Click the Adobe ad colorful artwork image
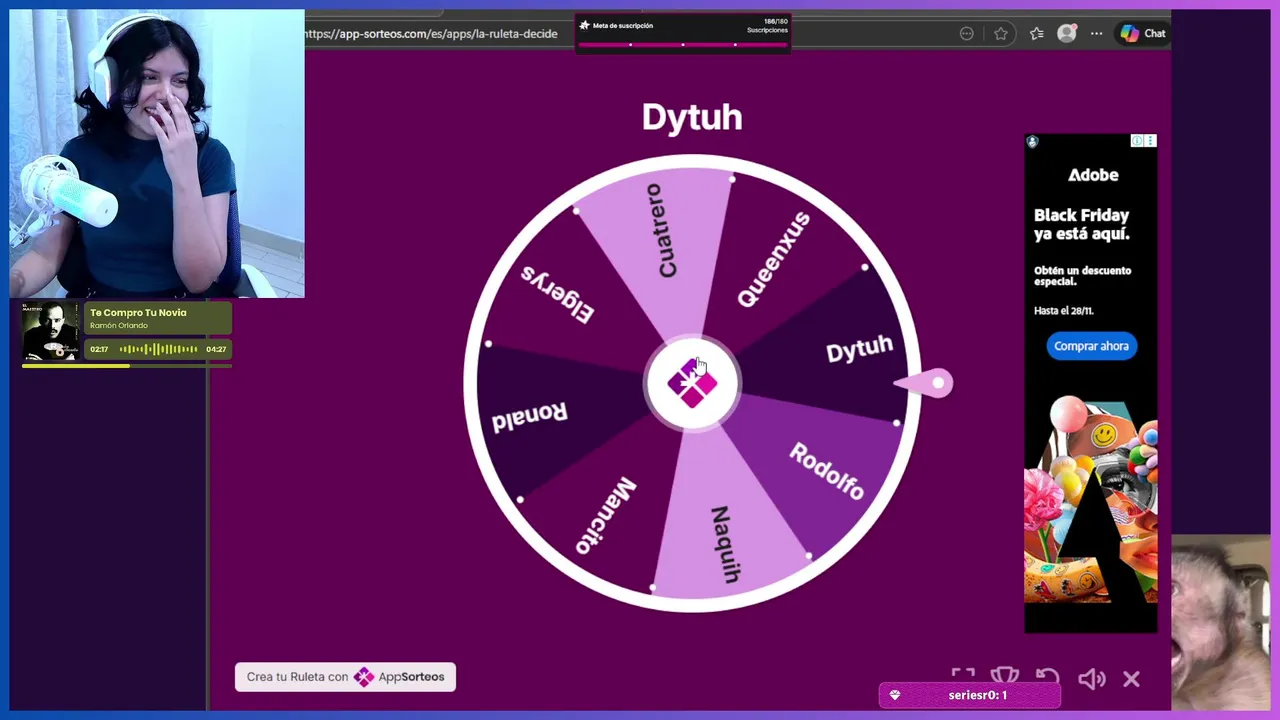 (x=1091, y=498)
